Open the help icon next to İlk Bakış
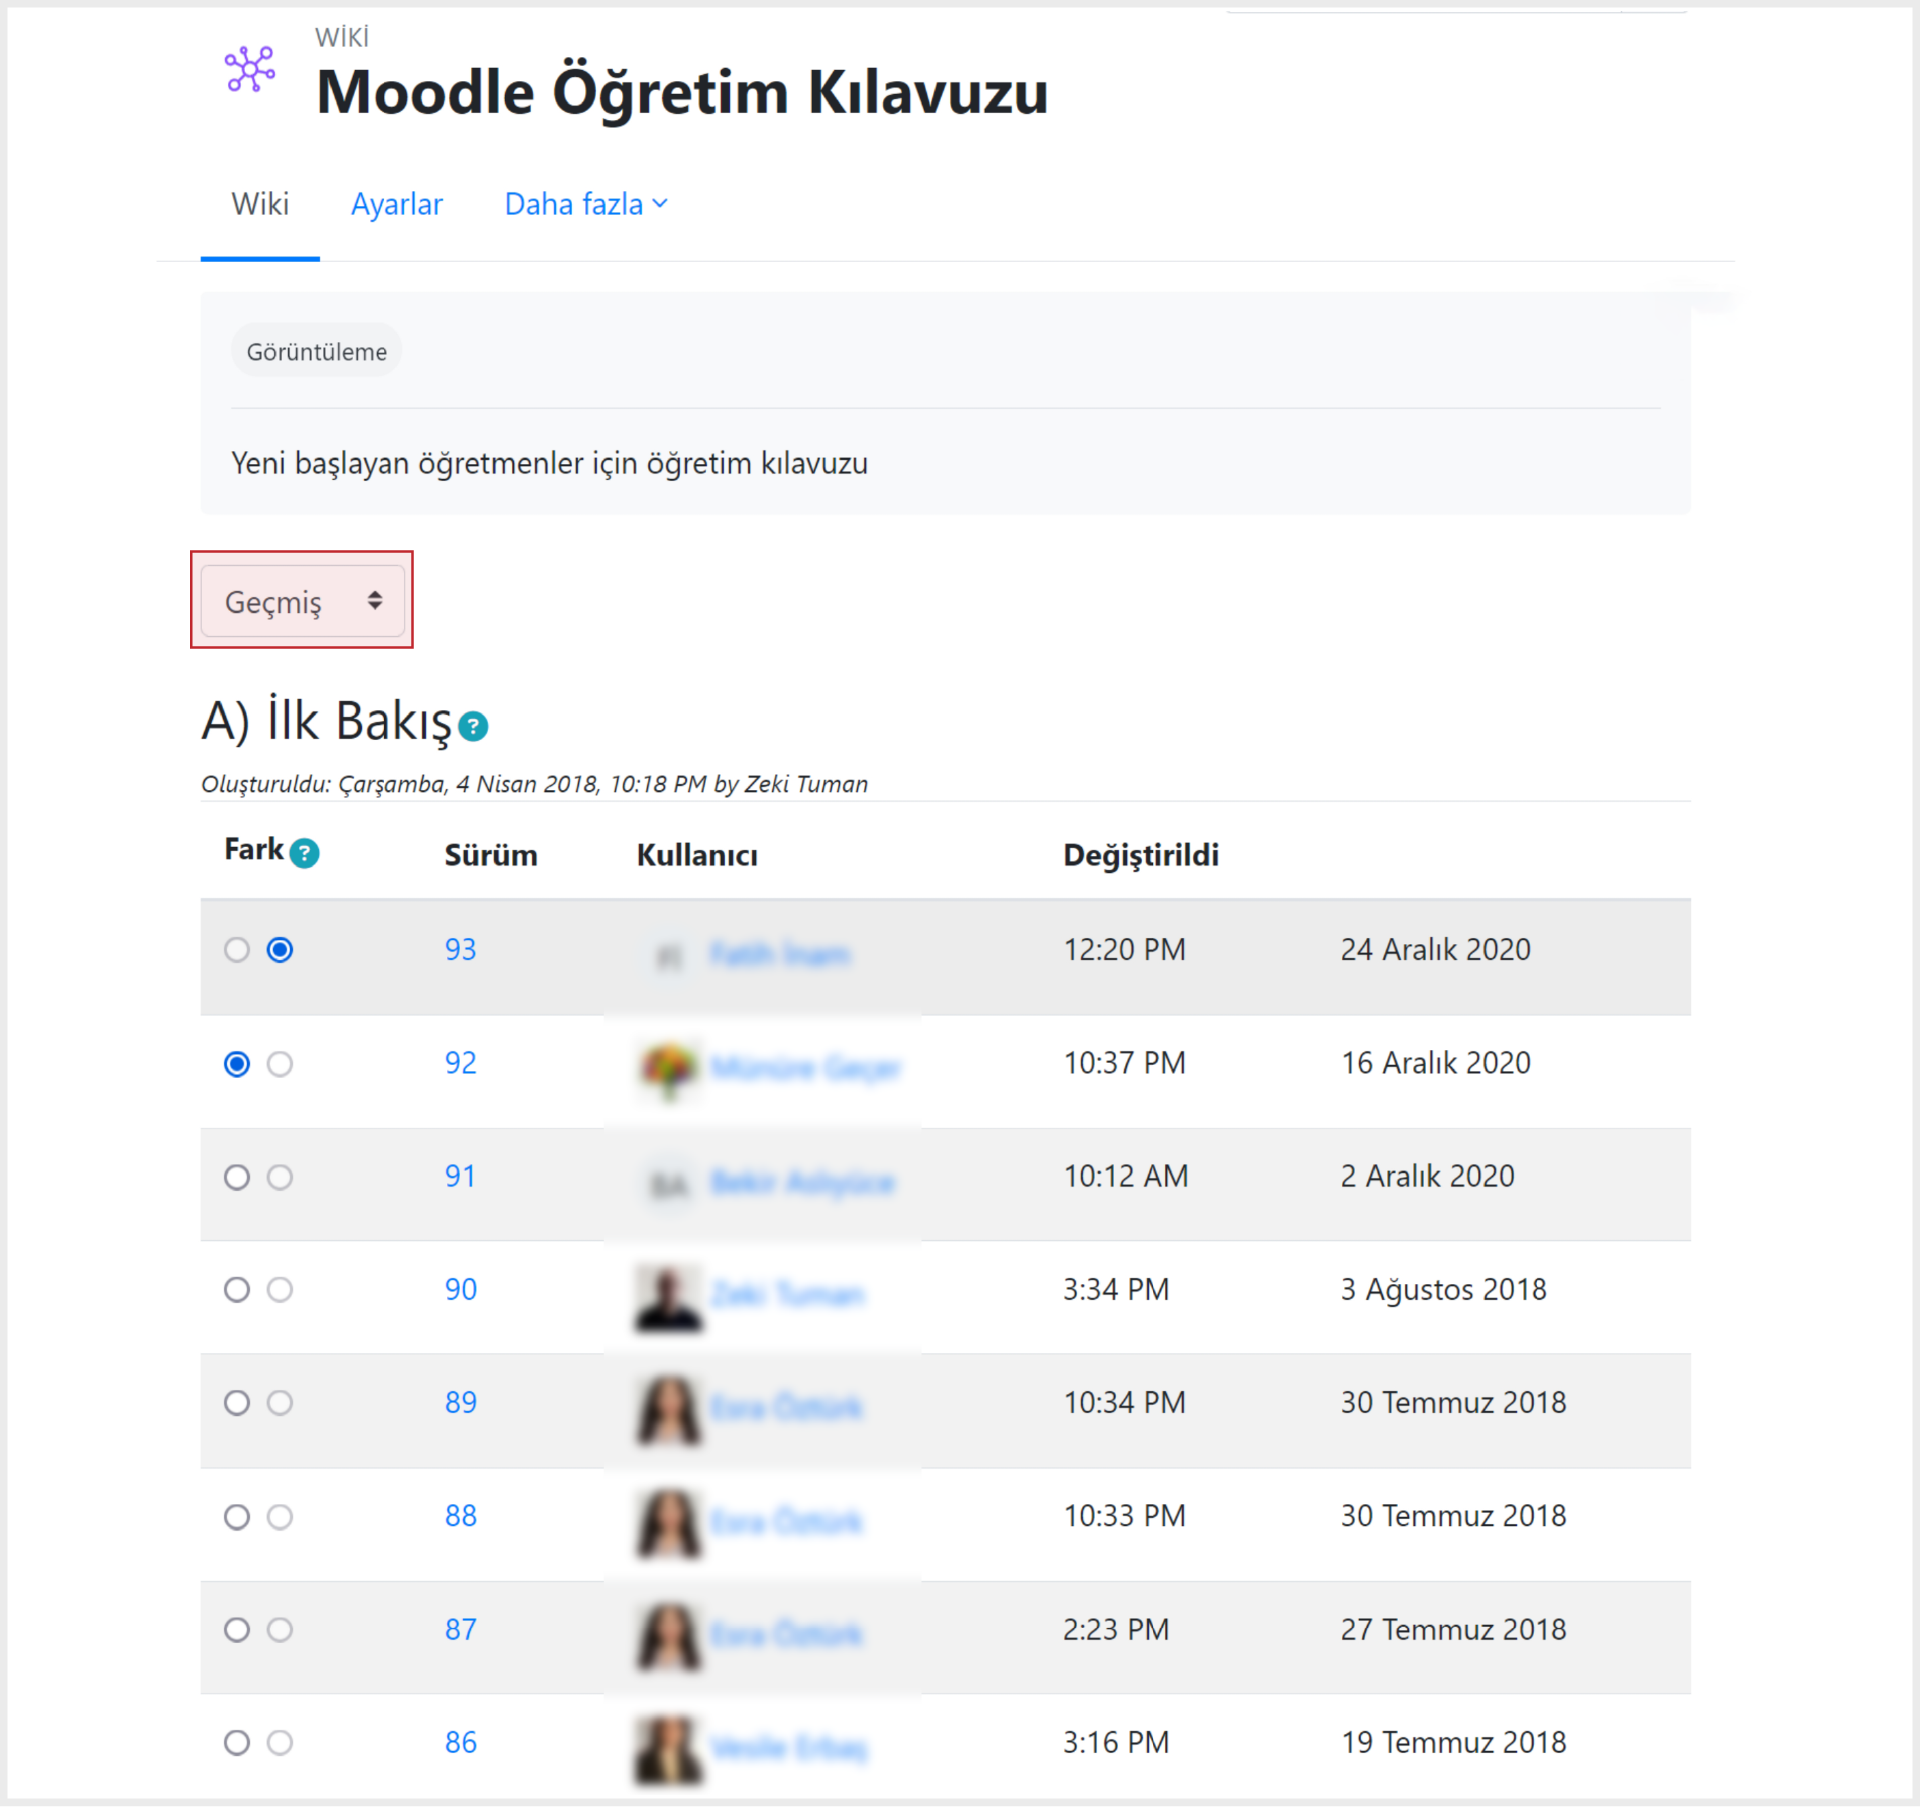 (x=473, y=726)
